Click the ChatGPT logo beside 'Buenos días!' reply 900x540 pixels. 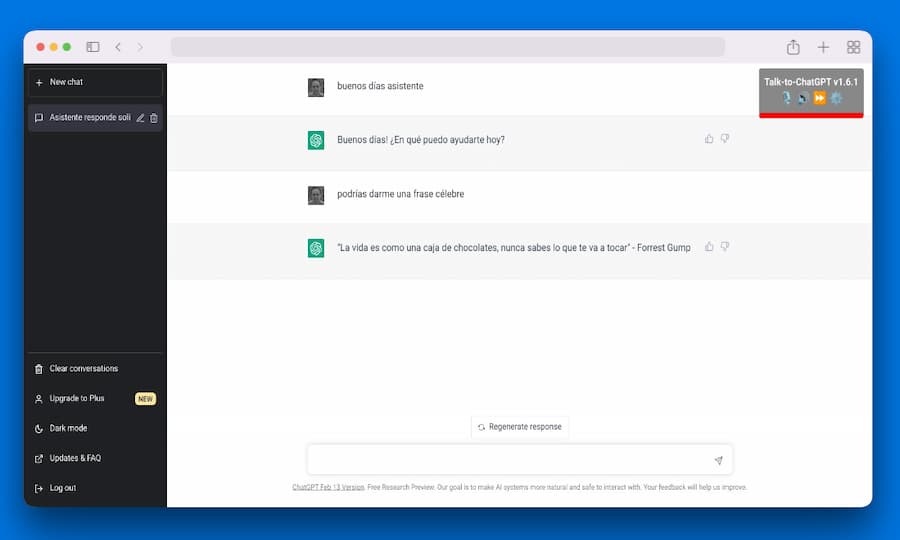click(x=316, y=140)
